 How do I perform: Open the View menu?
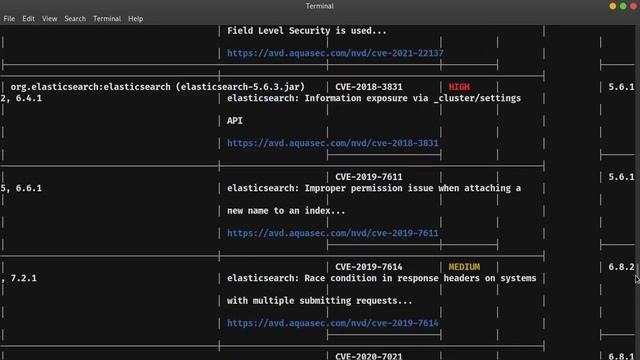tap(49, 19)
